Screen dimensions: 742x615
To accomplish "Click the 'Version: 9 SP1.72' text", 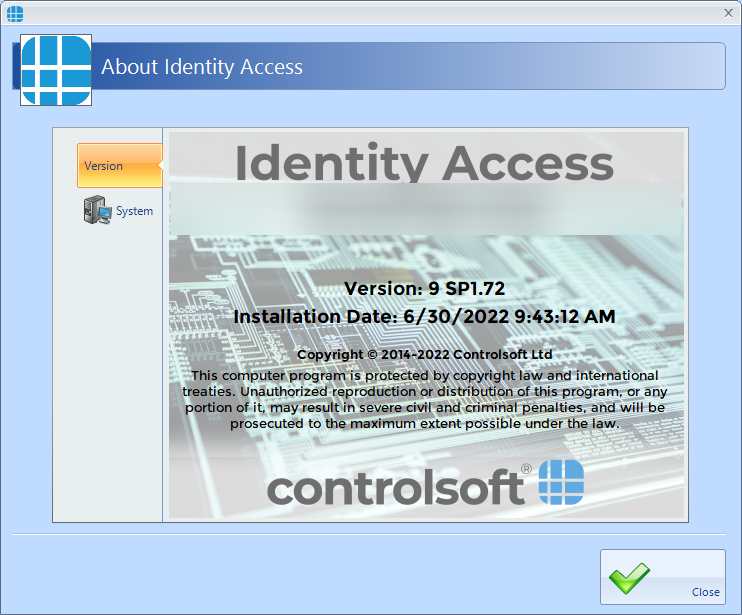I will point(424,289).
